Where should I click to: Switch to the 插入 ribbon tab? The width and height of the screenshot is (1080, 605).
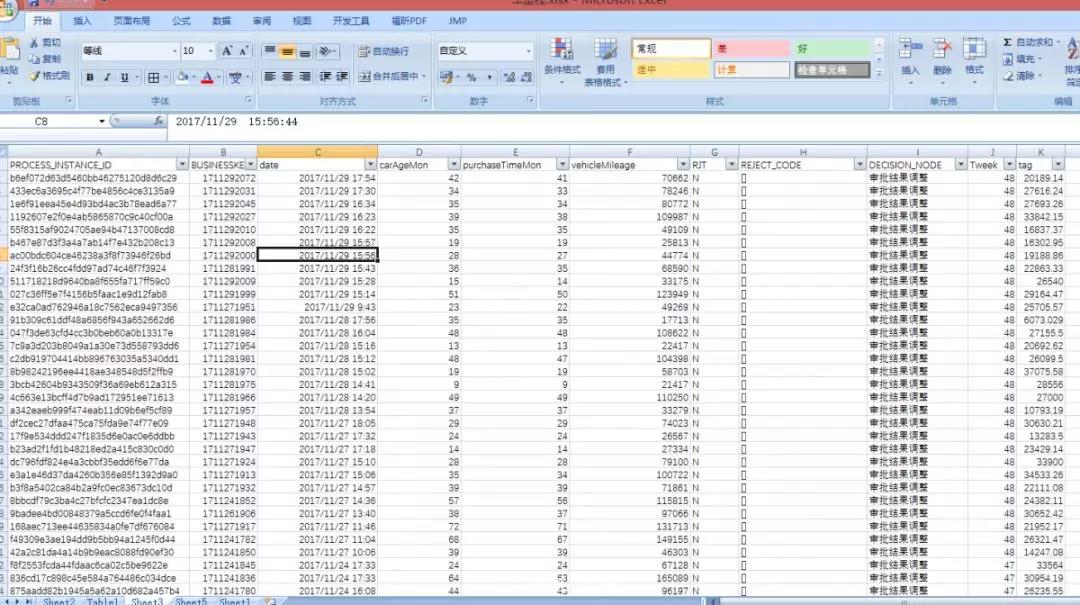pos(82,21)
